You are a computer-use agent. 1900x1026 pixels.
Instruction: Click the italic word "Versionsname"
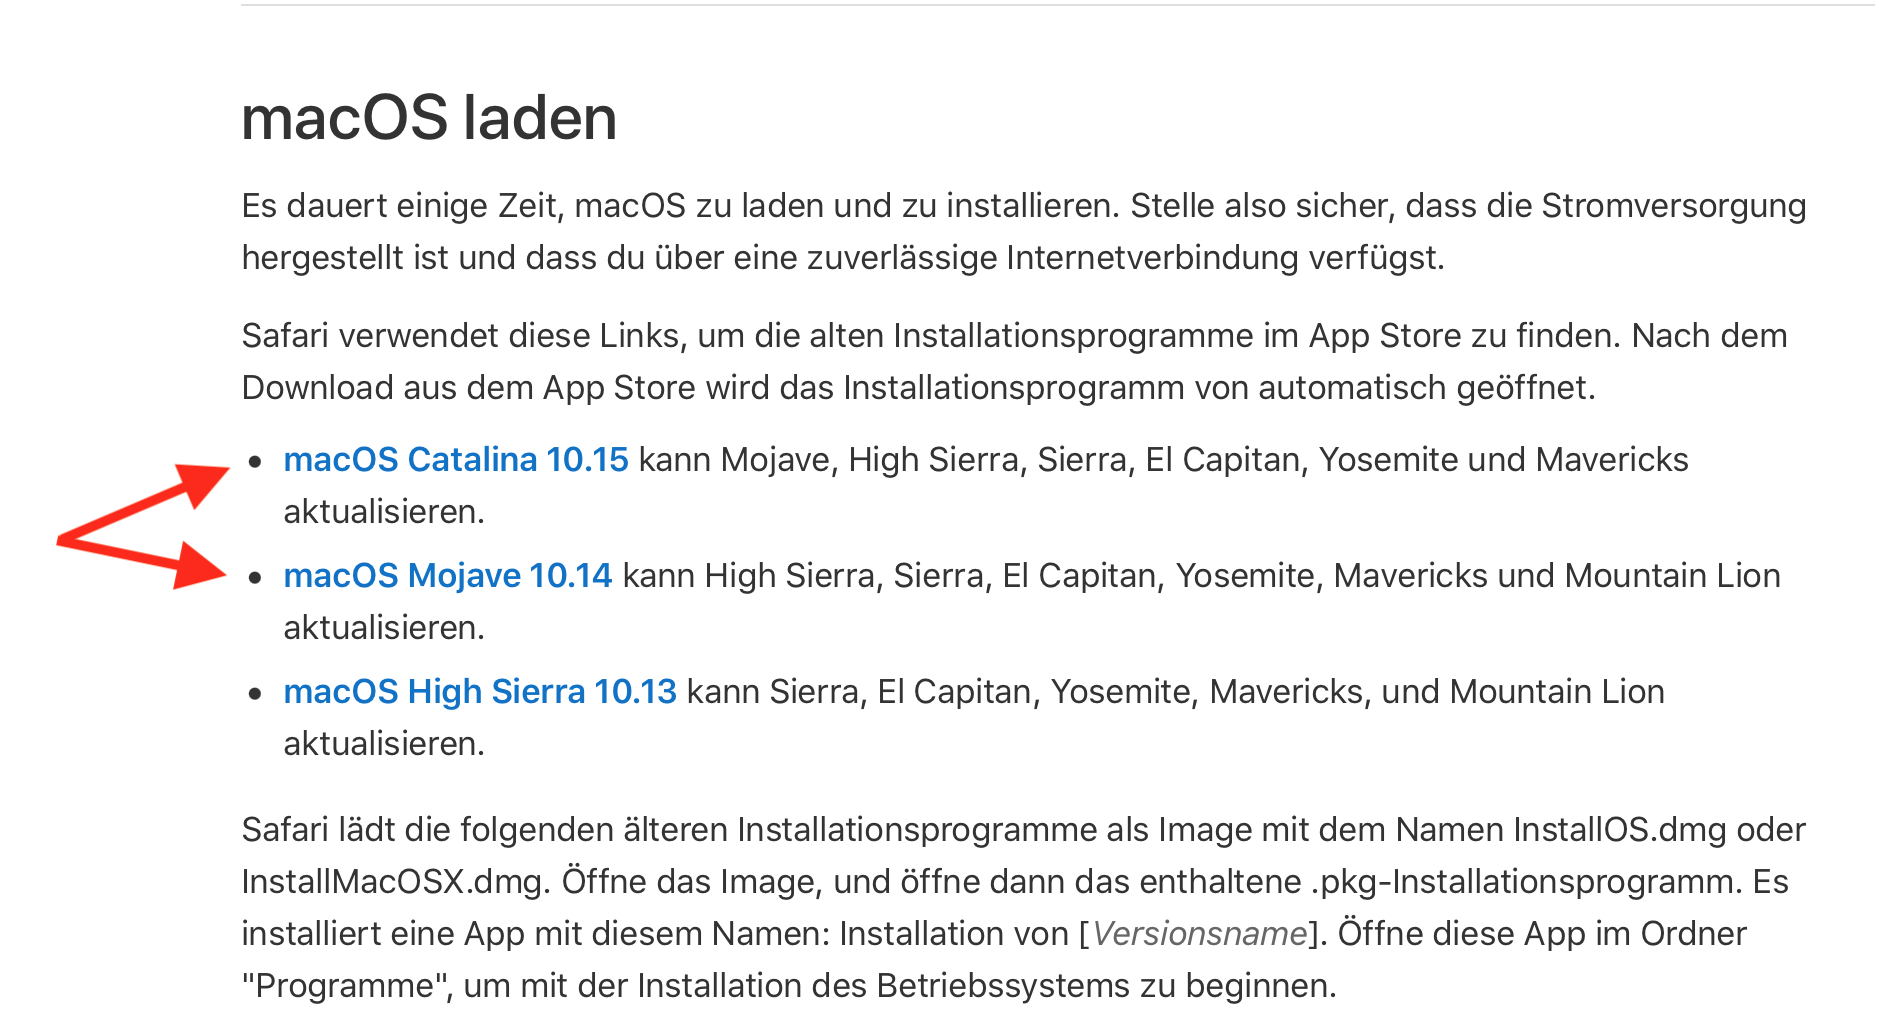pos(1199,934)
